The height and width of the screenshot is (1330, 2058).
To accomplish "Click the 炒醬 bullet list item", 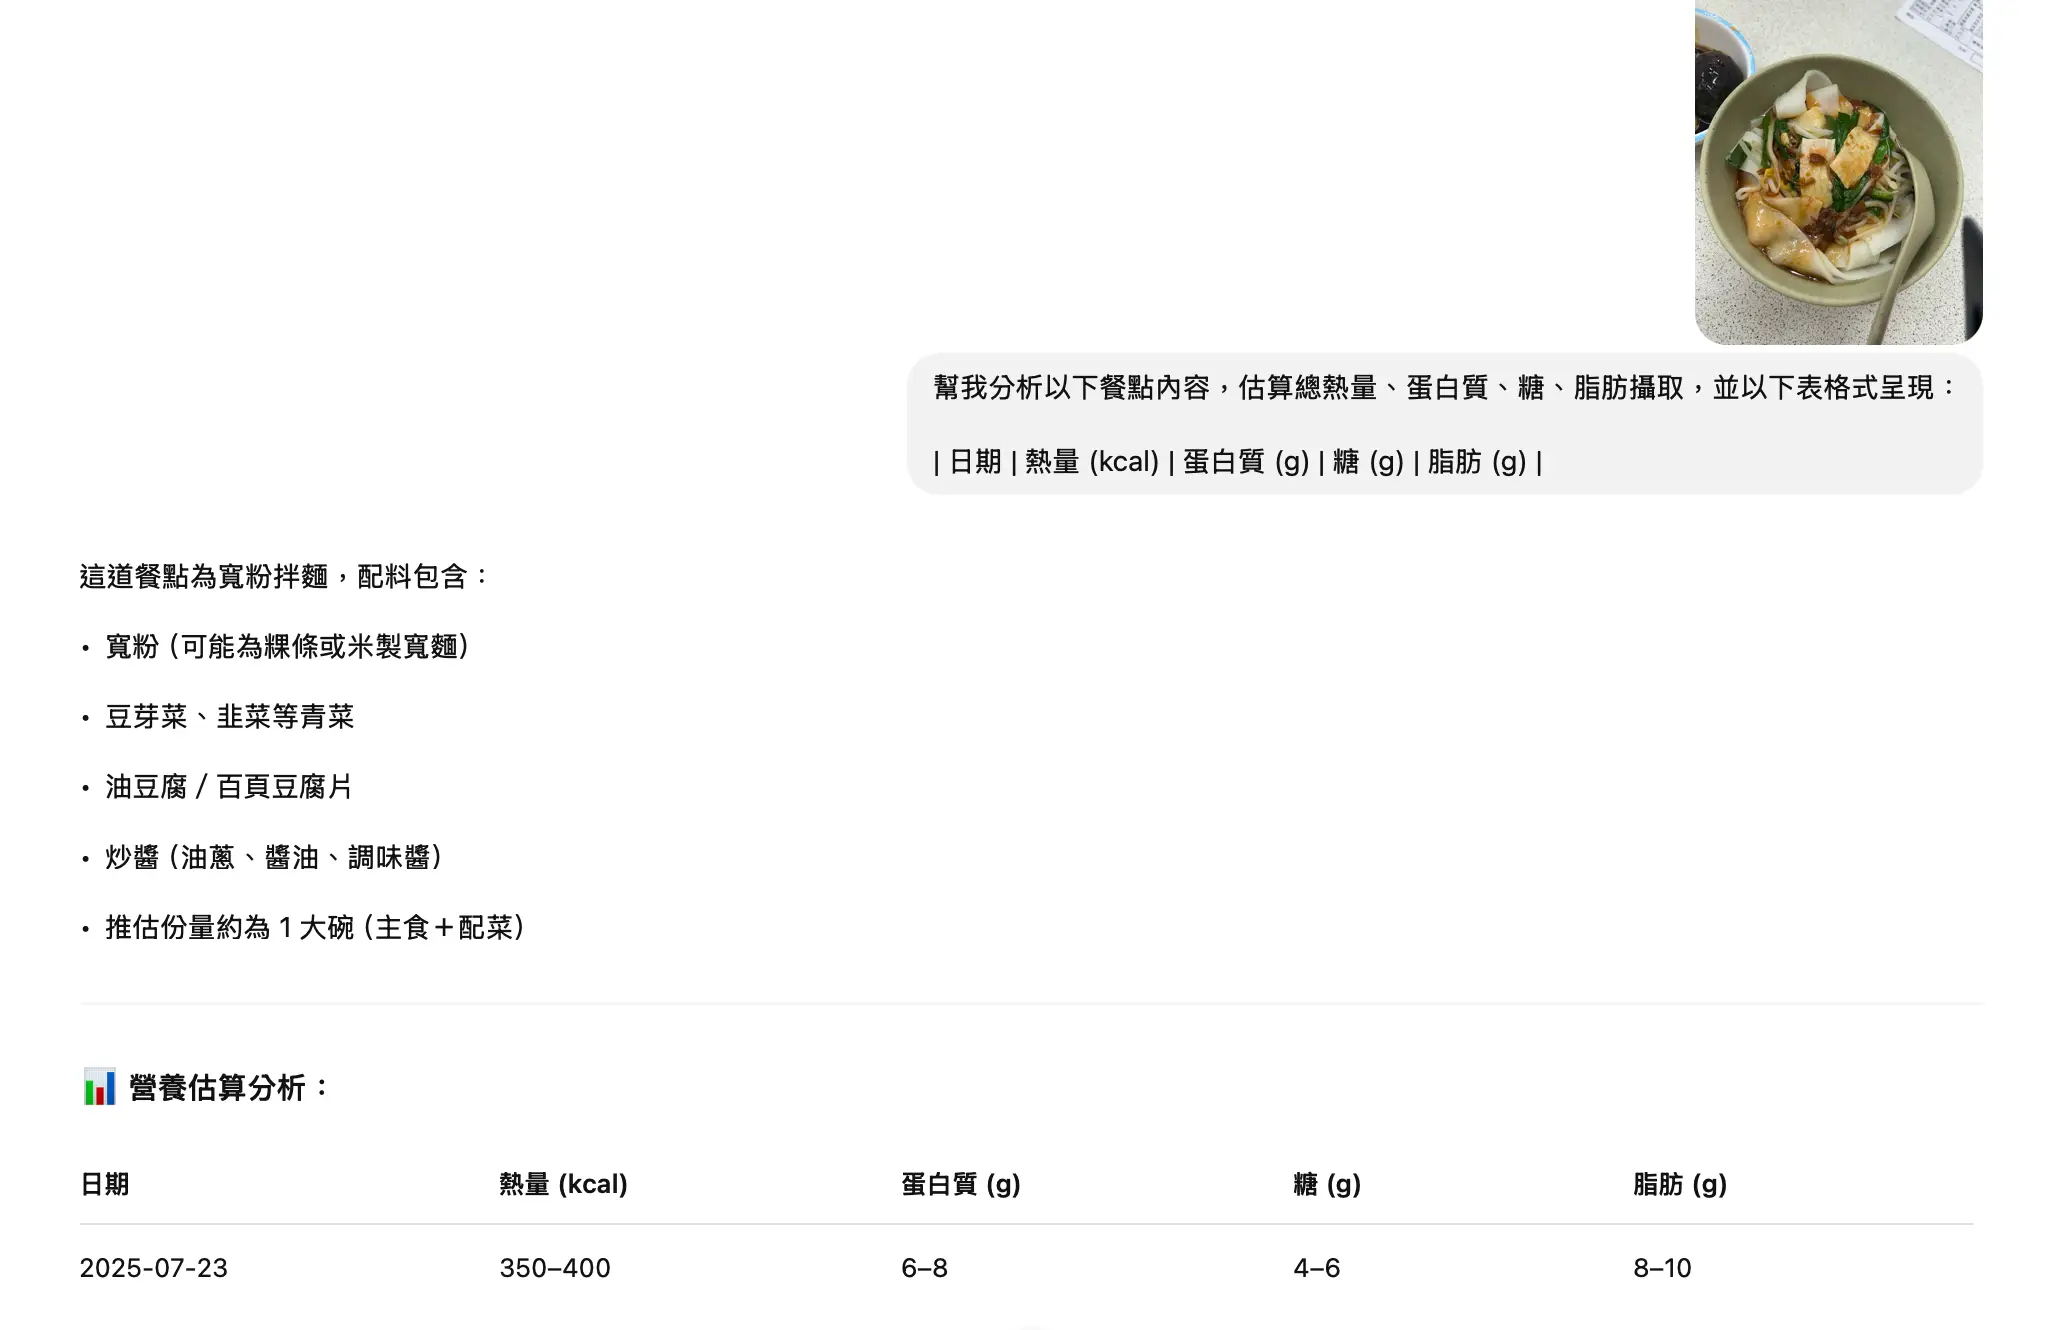I will (275, 857).
